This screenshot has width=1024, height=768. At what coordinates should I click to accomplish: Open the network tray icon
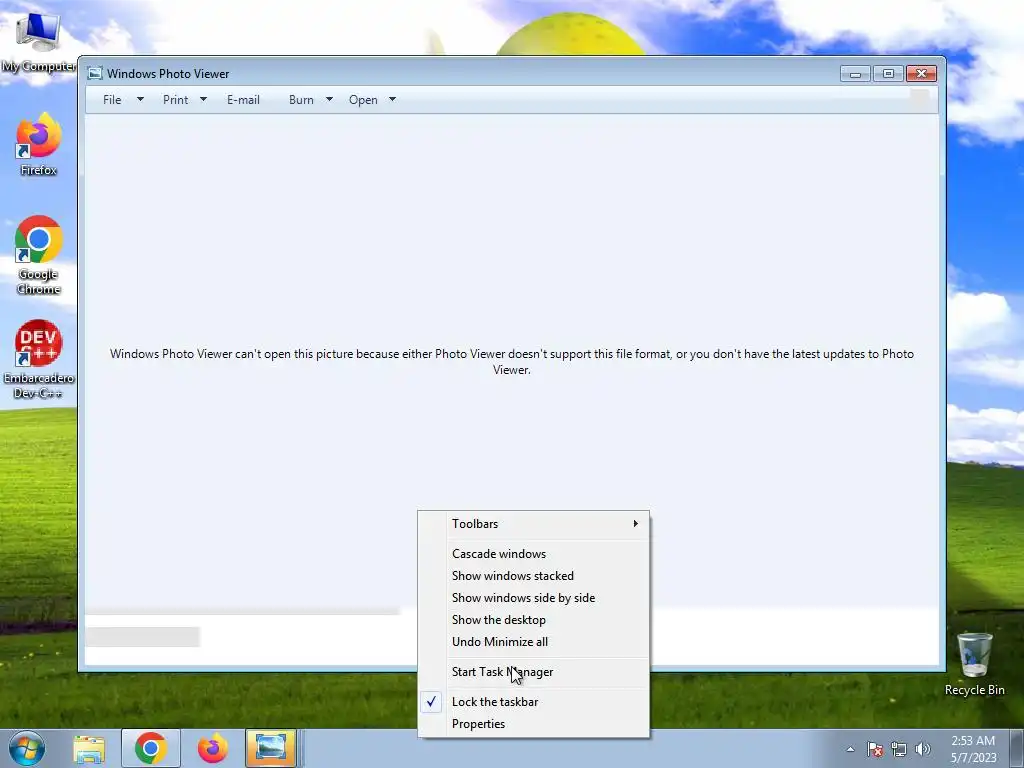point(899,749)
